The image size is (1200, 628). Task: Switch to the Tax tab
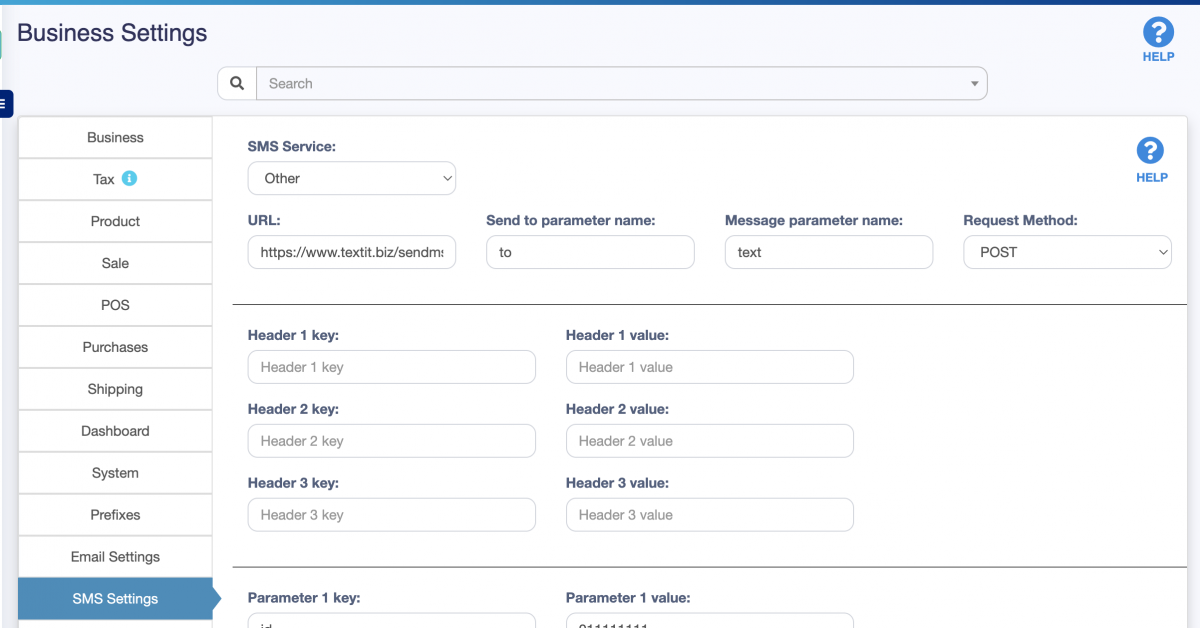tap(115, 180)
